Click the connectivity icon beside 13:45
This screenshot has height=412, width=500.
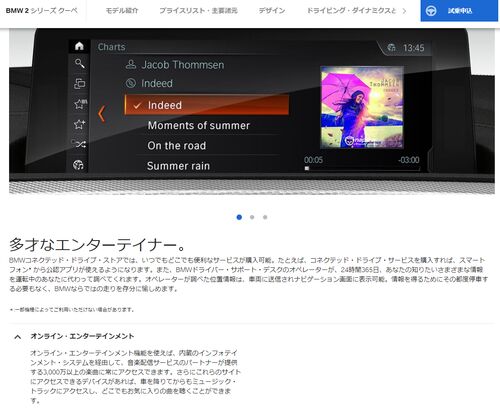(391, 48)
